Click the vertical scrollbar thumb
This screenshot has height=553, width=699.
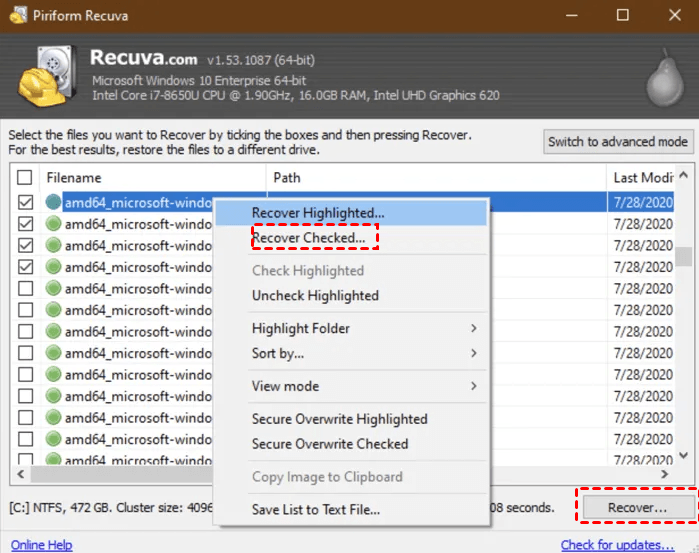coord(683,256)
